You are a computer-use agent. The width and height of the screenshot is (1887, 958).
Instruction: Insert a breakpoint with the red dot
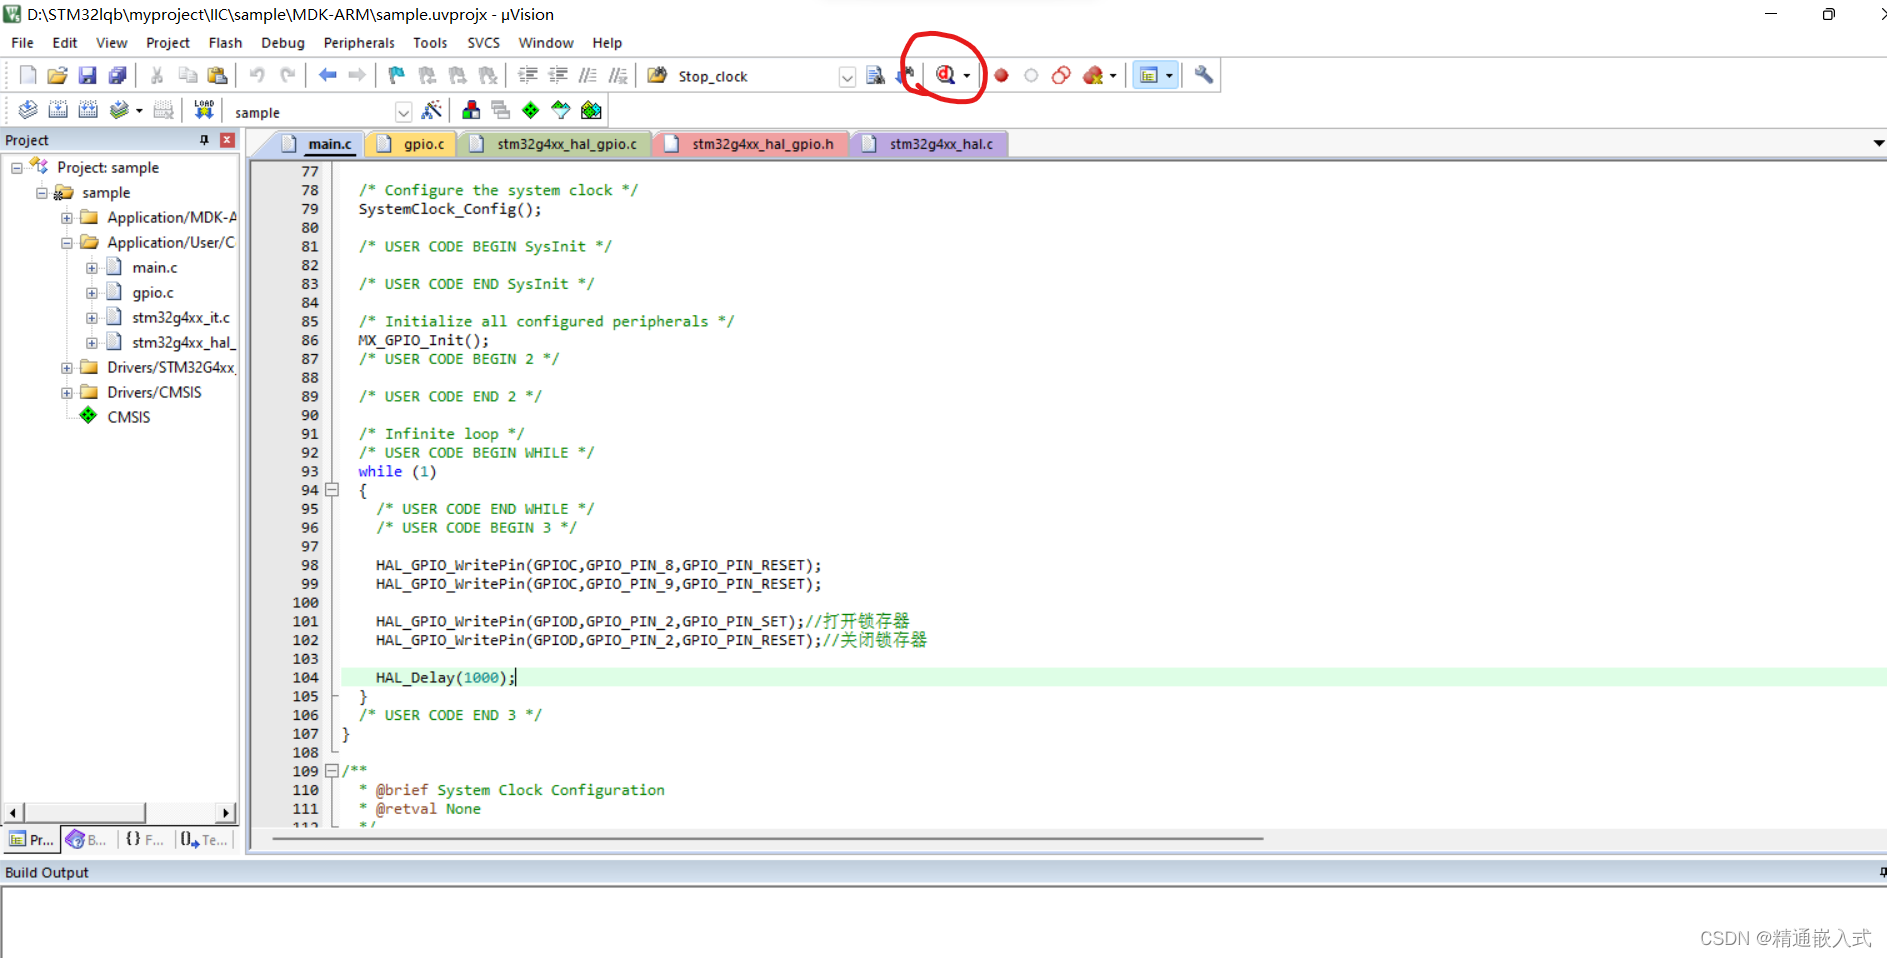1001,75
